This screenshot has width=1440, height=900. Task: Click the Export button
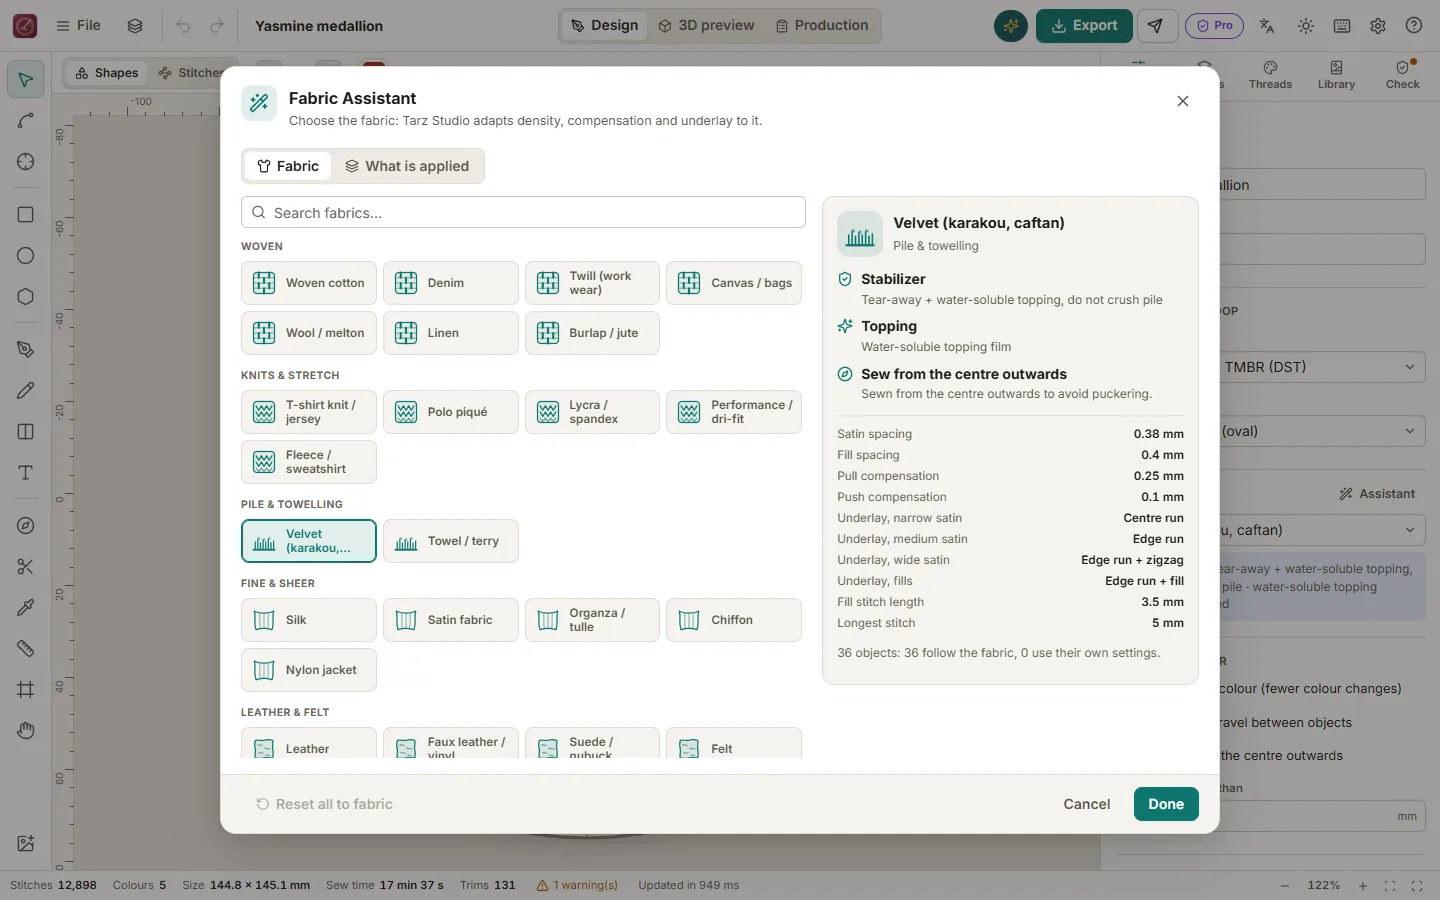(1084, 26)
